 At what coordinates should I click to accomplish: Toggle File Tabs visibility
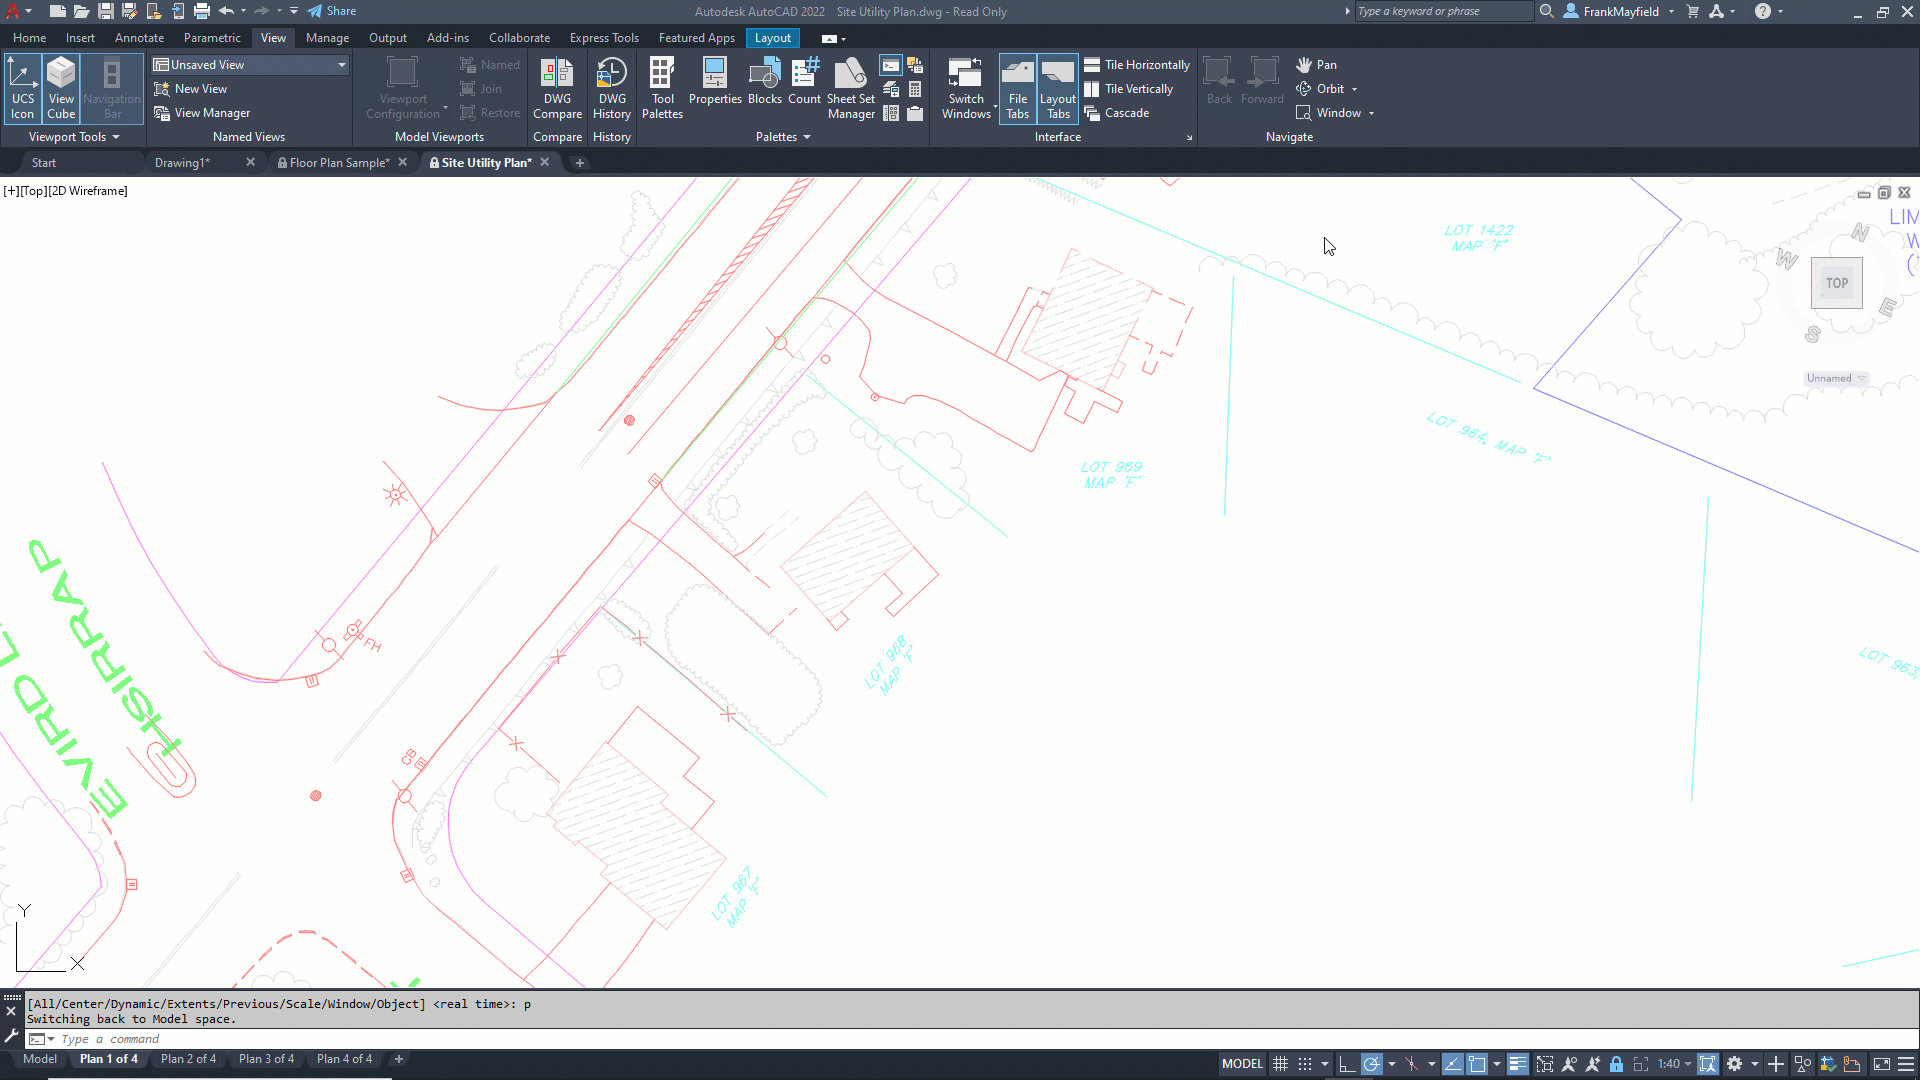[1017, 88]
